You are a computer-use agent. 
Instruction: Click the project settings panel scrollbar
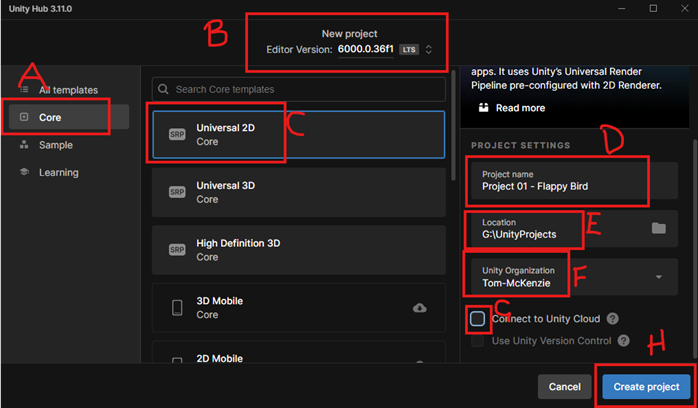695,249
